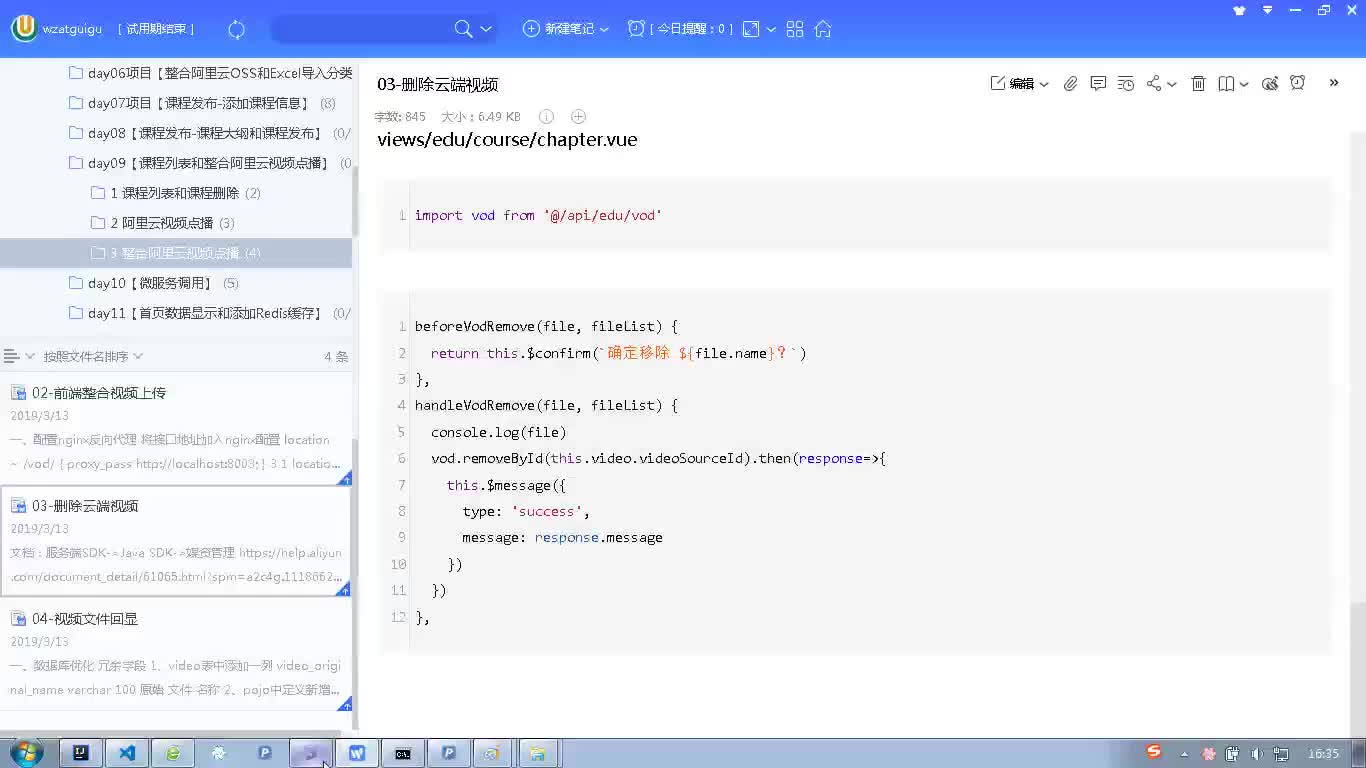Expand the view layout dropdown arrow
Image resolution: width=1366 pixels, height=768 pixels.
tap(771, 30)
